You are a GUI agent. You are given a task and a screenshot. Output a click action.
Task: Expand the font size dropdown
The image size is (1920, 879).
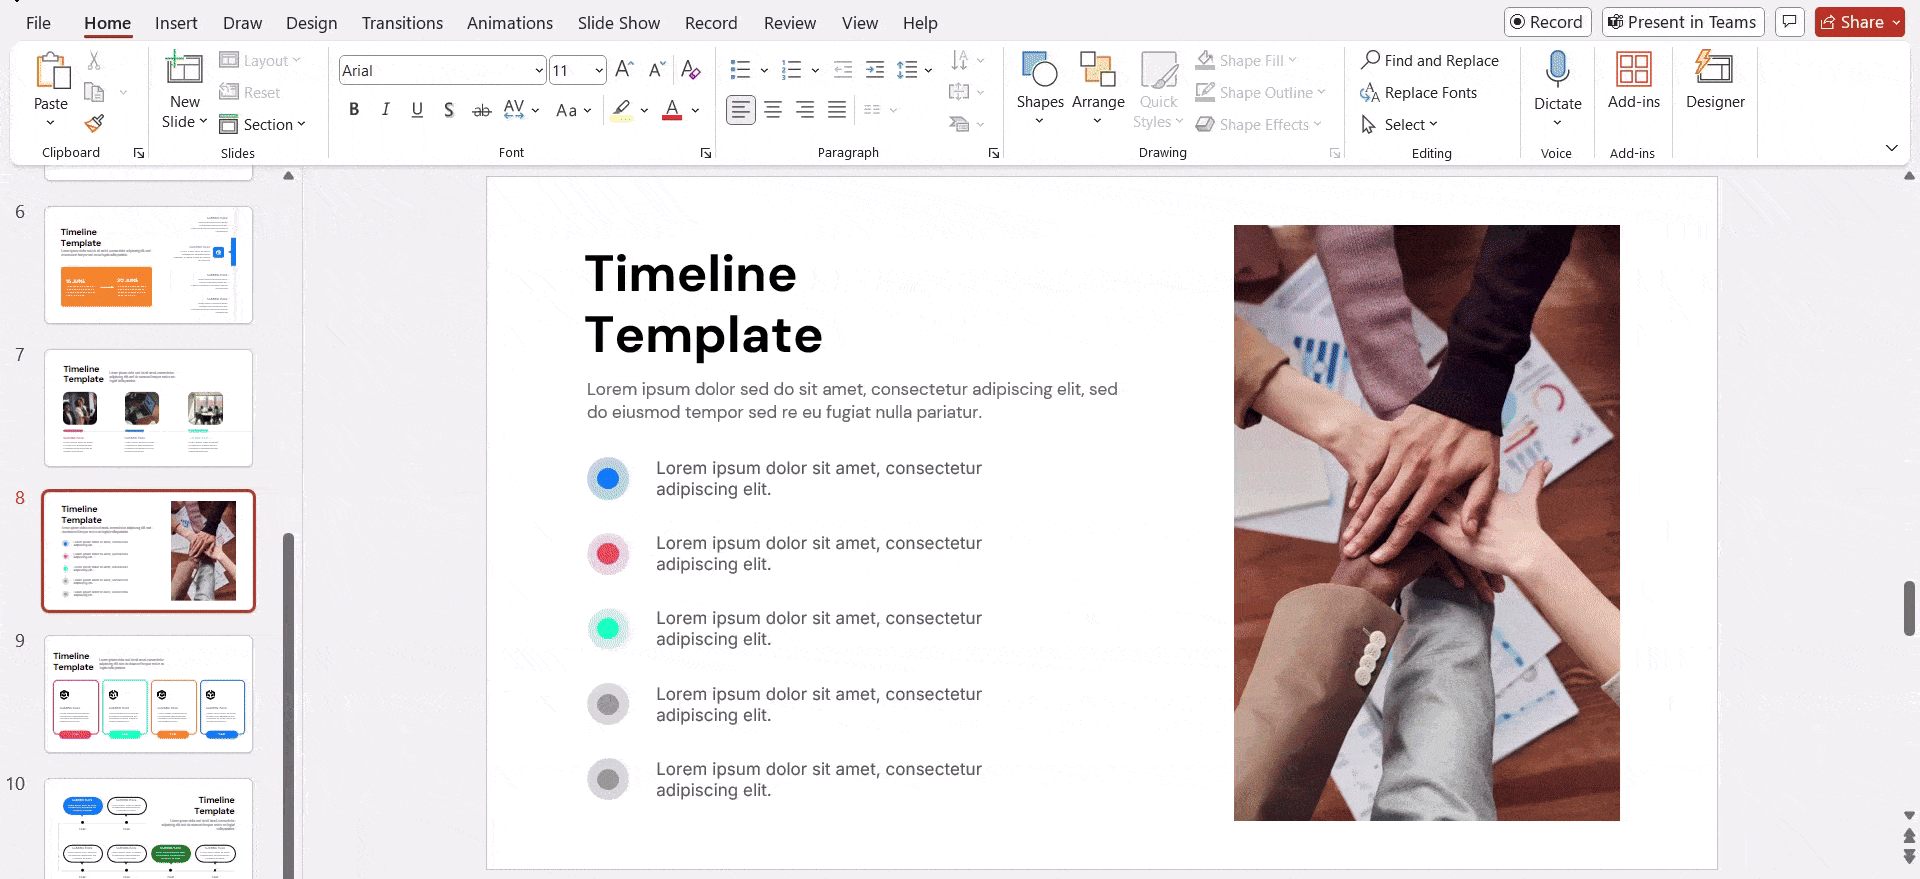(x=599, y=70)
